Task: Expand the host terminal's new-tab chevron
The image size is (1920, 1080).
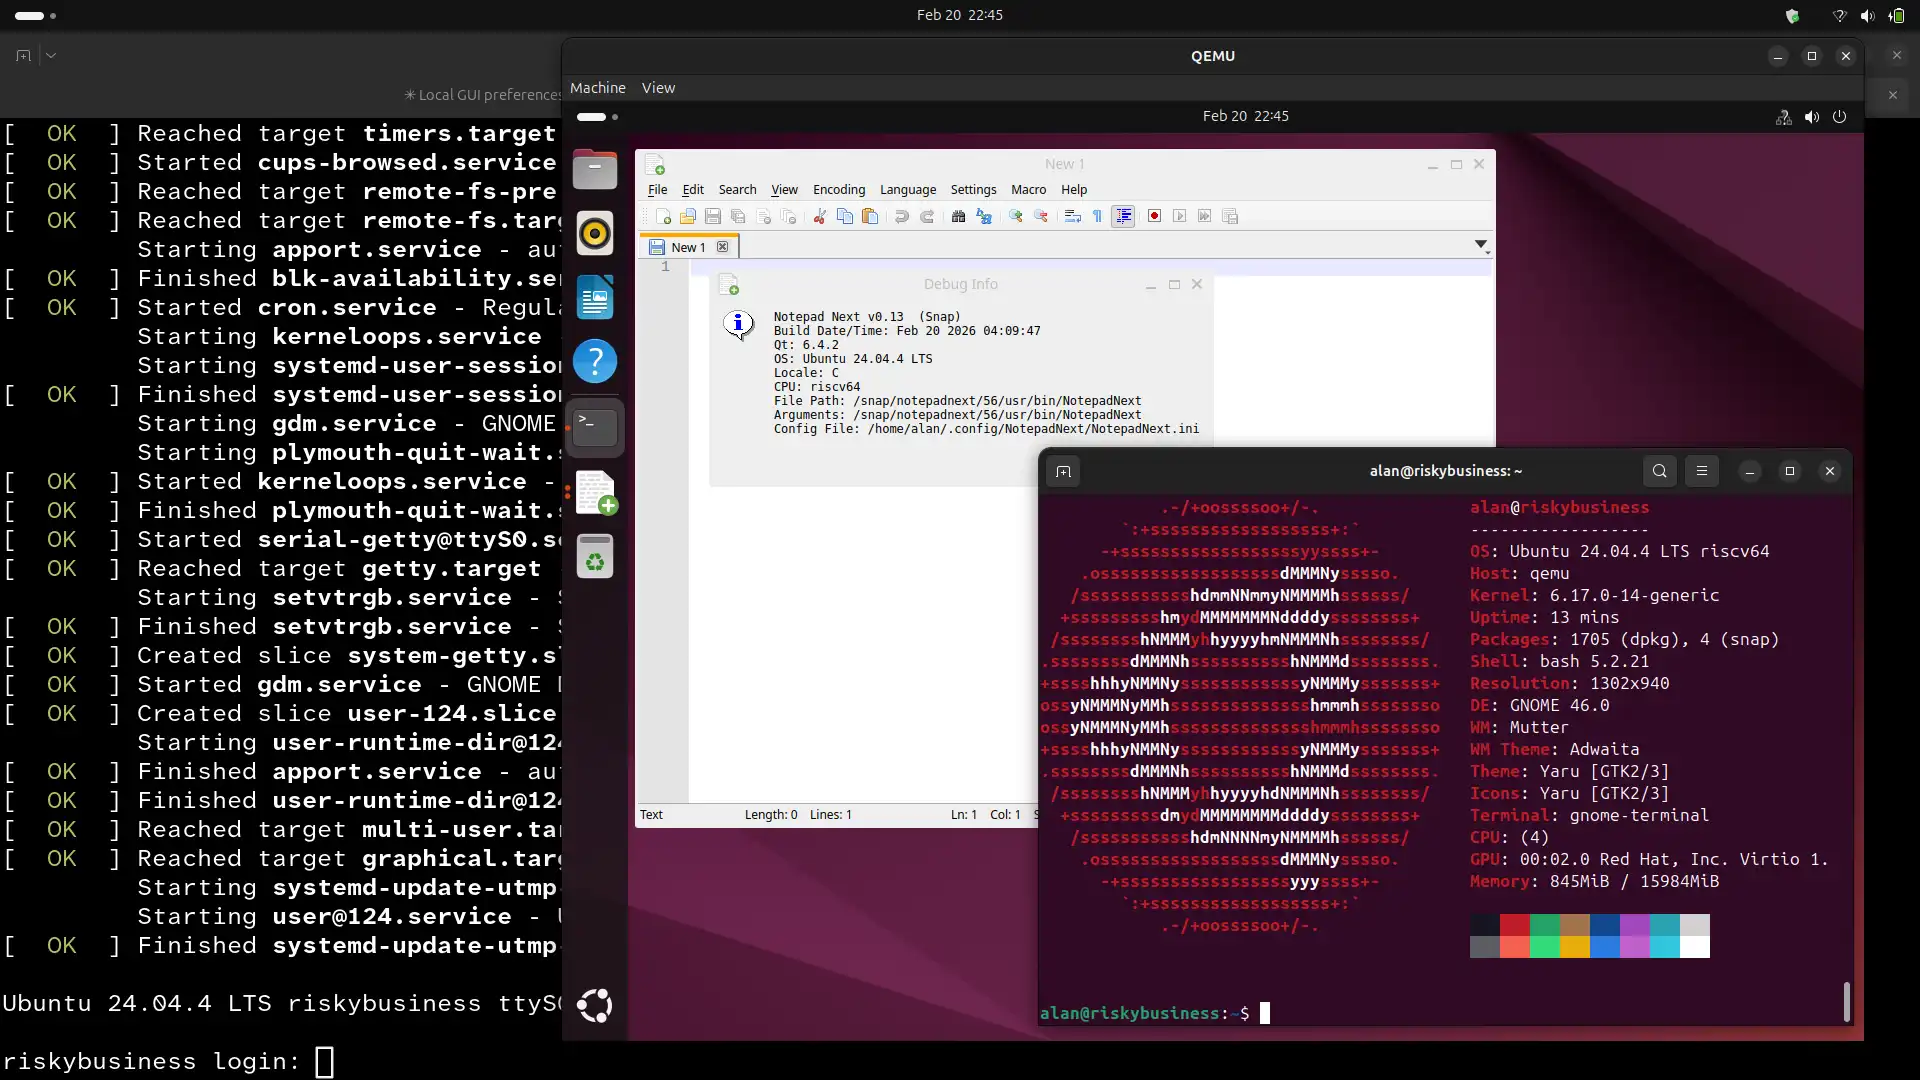Action: pos(51,56)
